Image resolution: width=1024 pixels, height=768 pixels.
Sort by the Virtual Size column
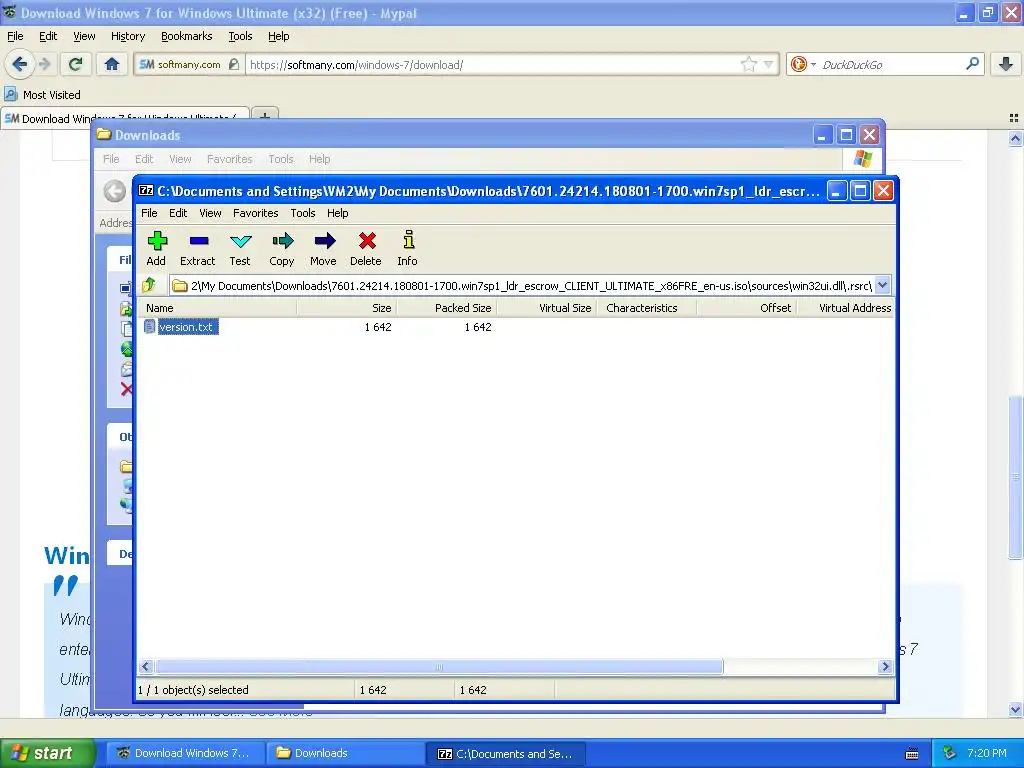[x=547, y=308]
